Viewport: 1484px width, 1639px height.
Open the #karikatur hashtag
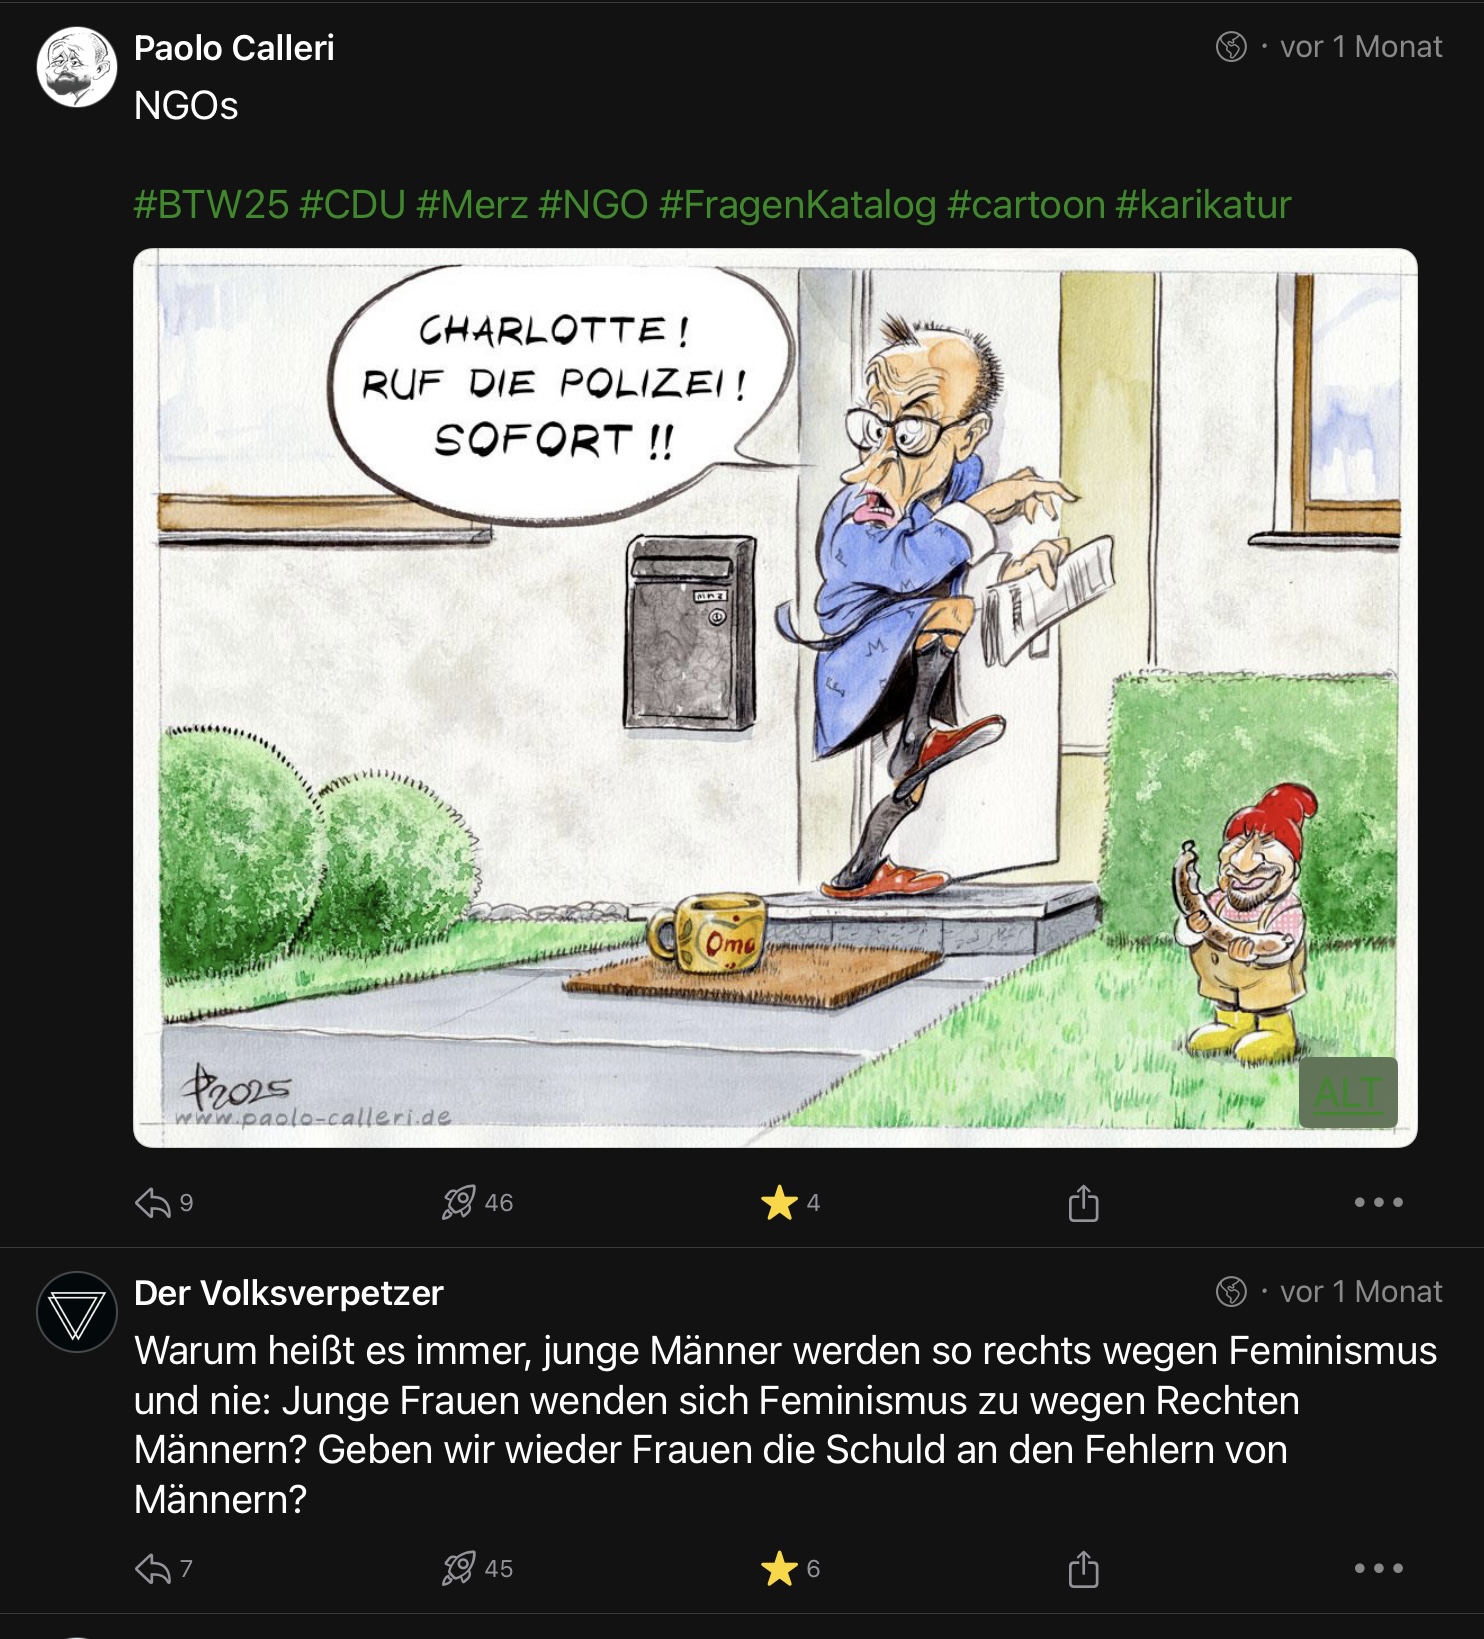(x=1203, y=205)
